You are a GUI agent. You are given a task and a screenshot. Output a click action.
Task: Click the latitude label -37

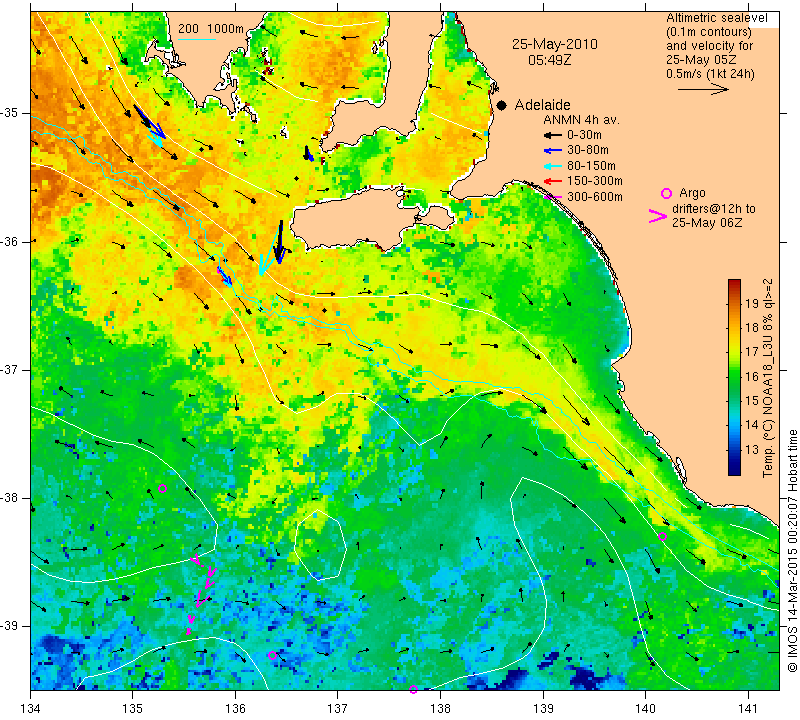tap(10, 369)
